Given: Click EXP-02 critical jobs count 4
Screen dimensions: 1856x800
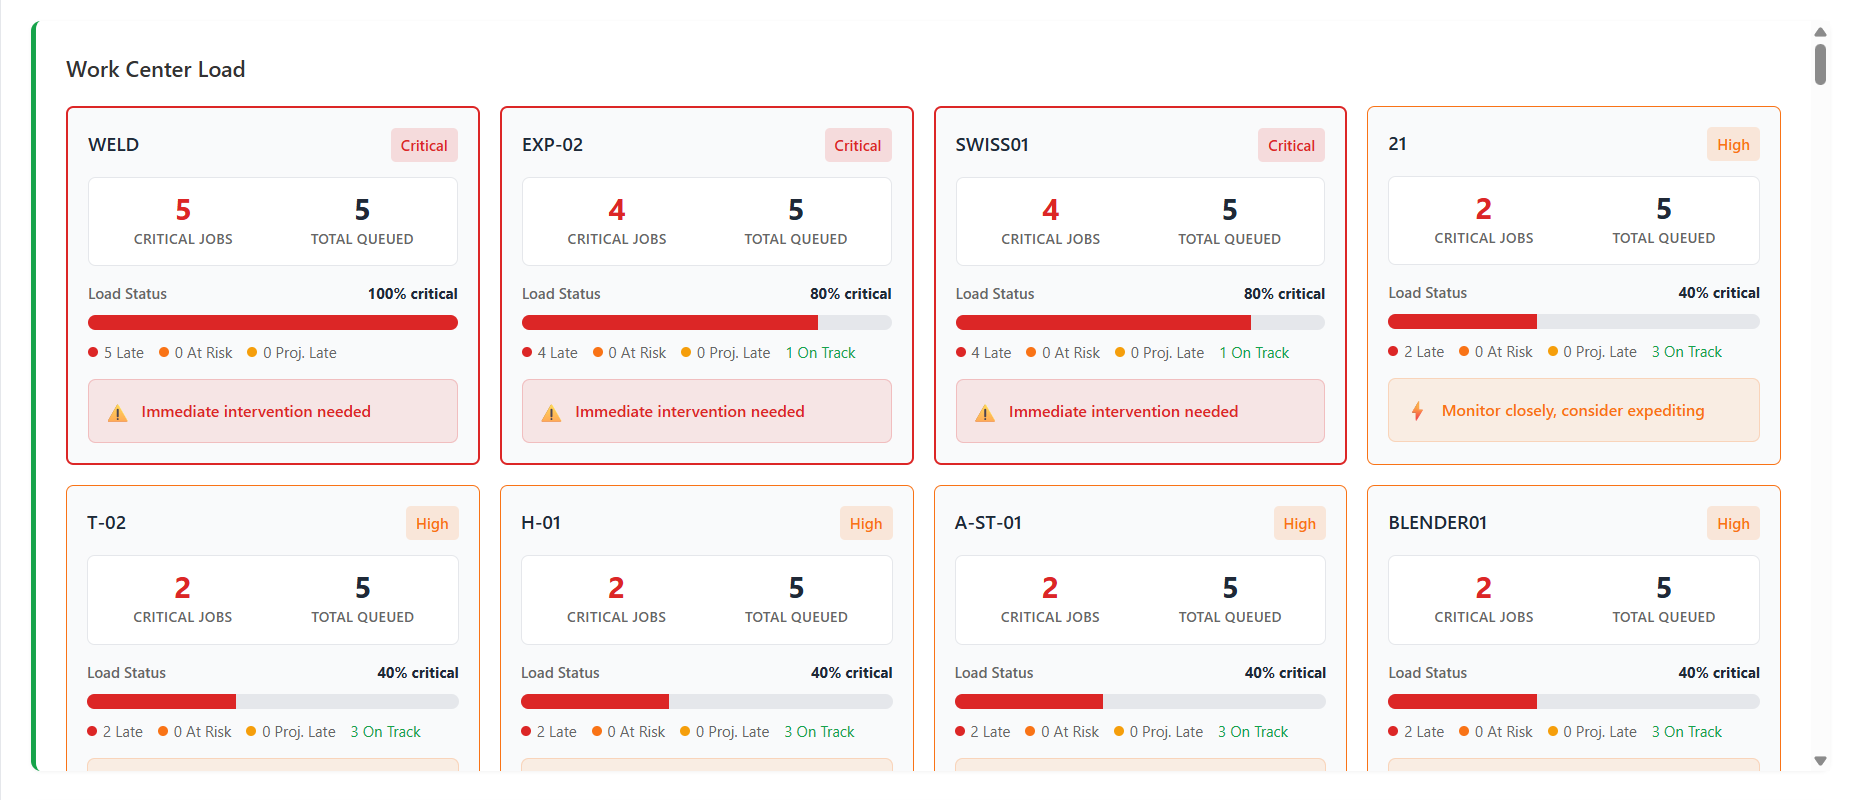Looking at the screenshot, I should tap(617, 210).
